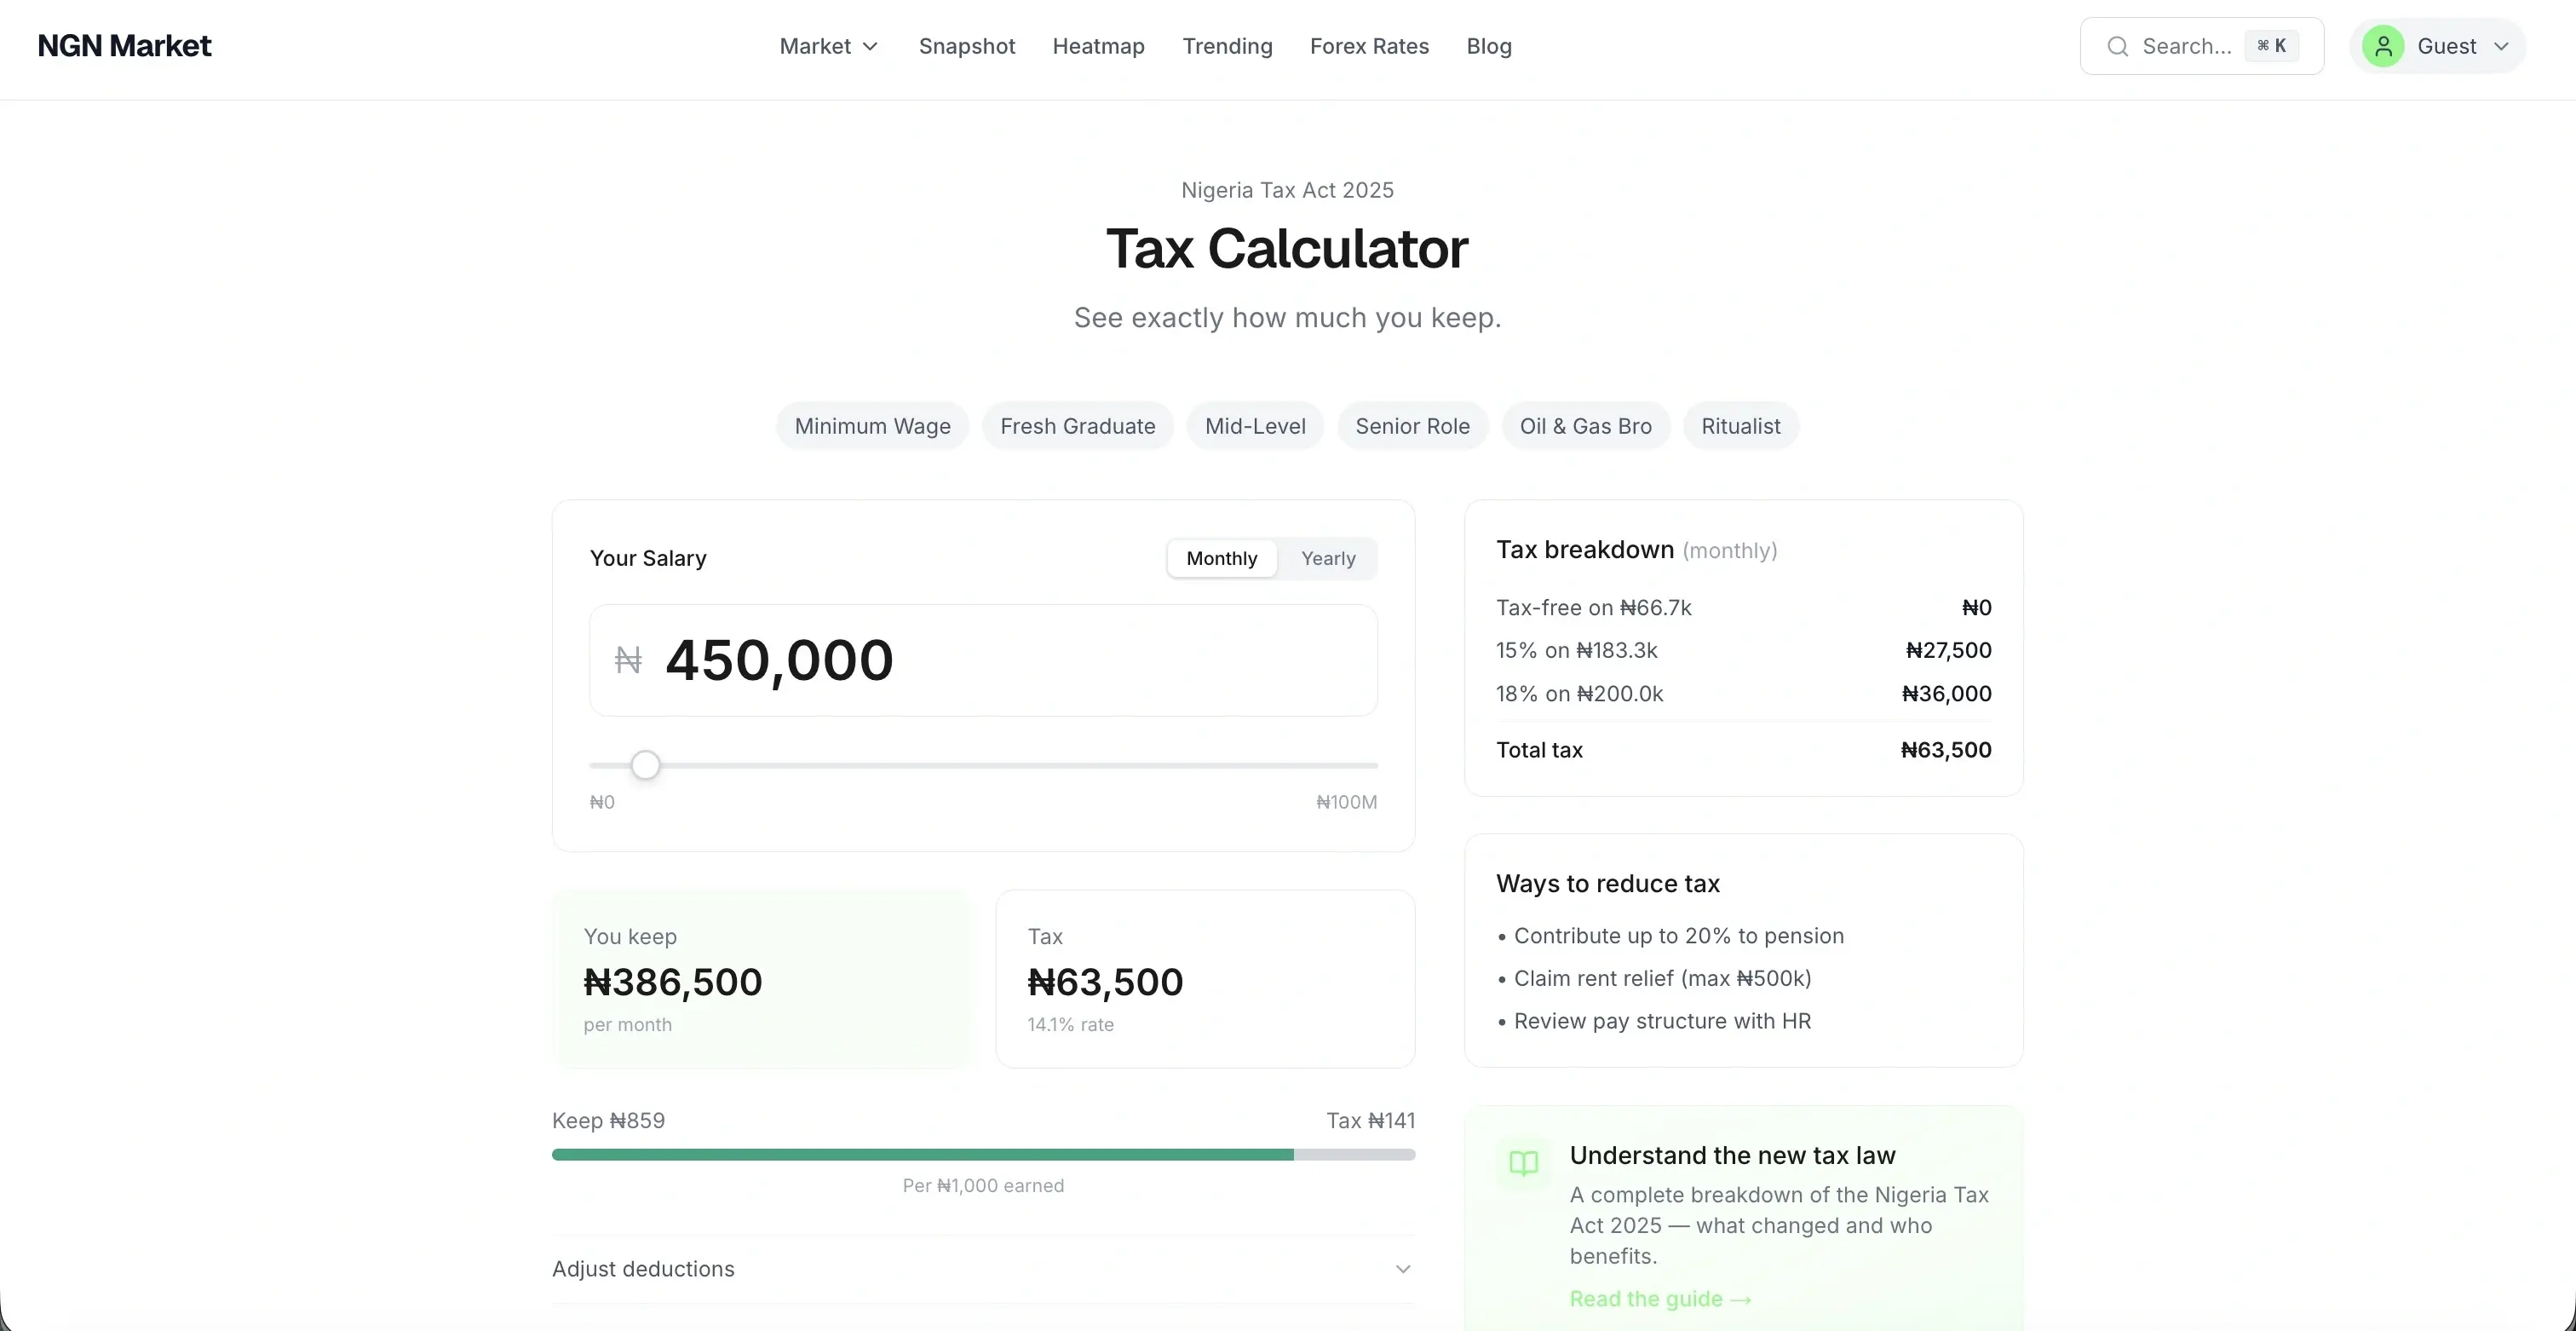
Task: Click inside the salary amount input field
Action: point(983,660)
